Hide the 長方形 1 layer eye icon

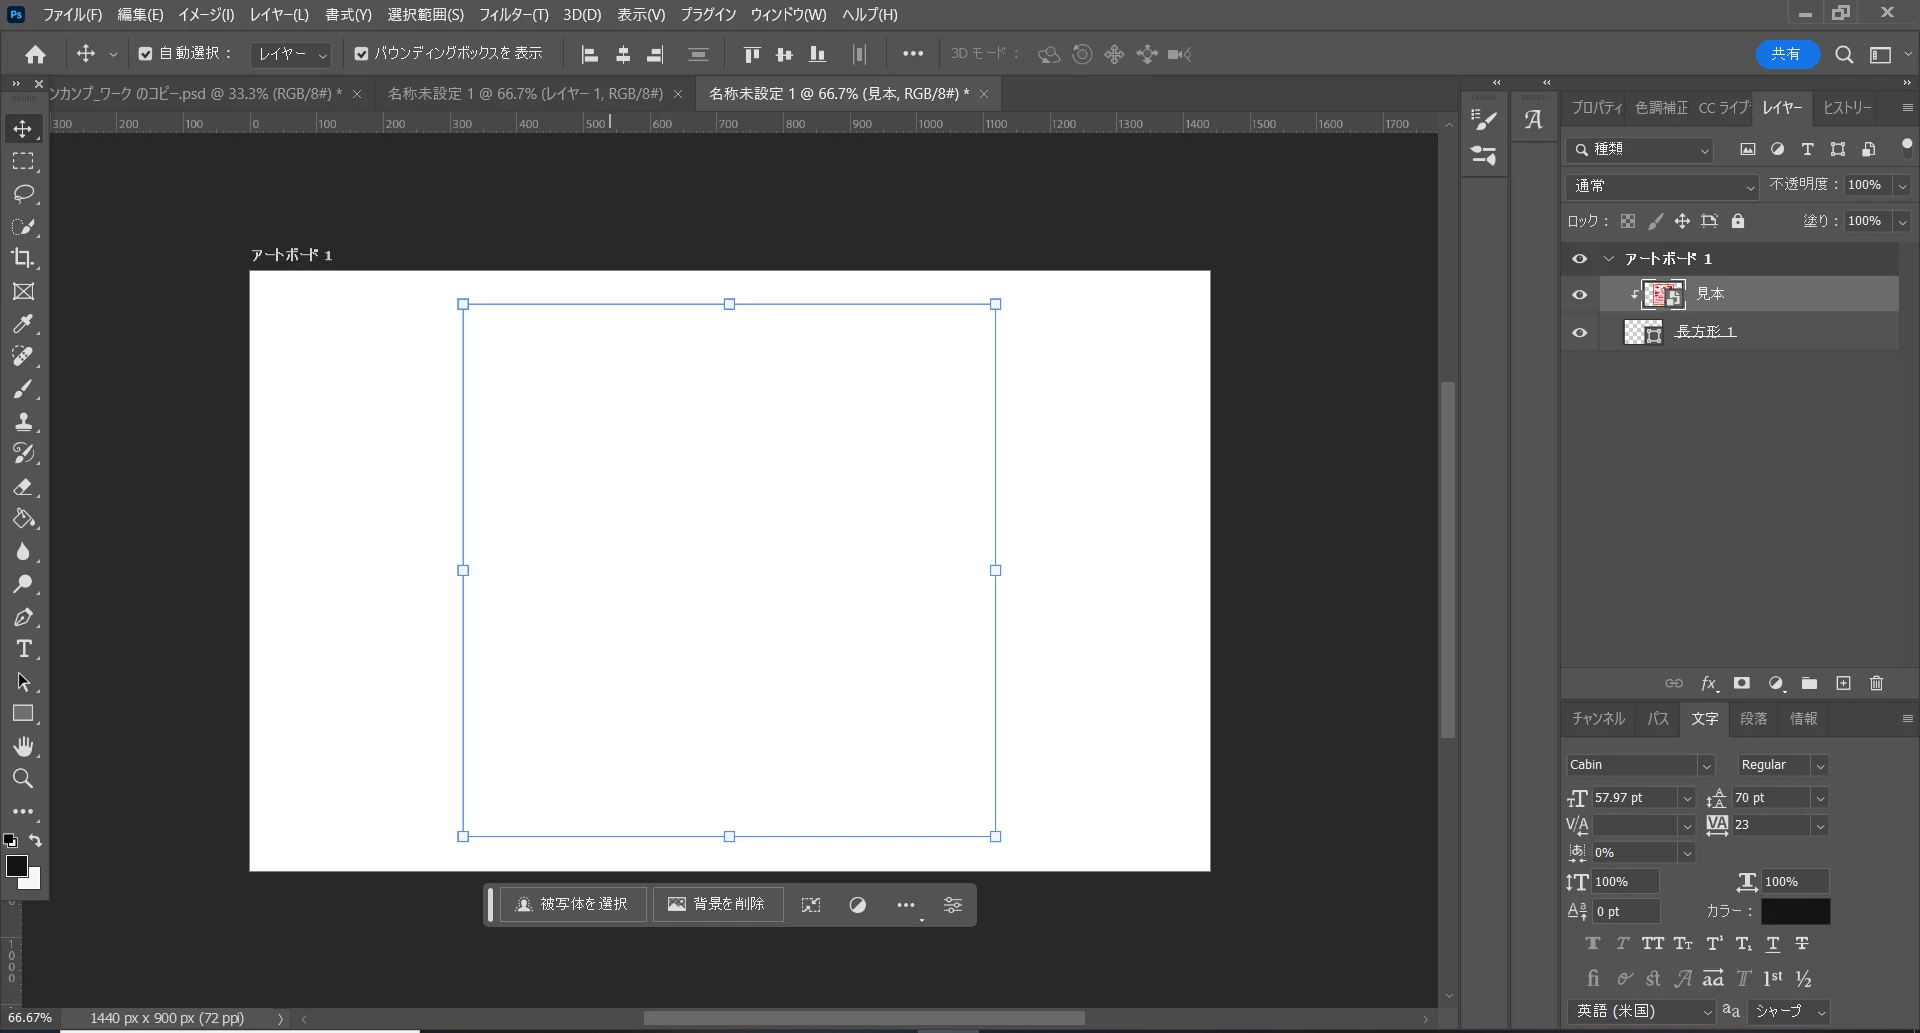coord(1579,333)
